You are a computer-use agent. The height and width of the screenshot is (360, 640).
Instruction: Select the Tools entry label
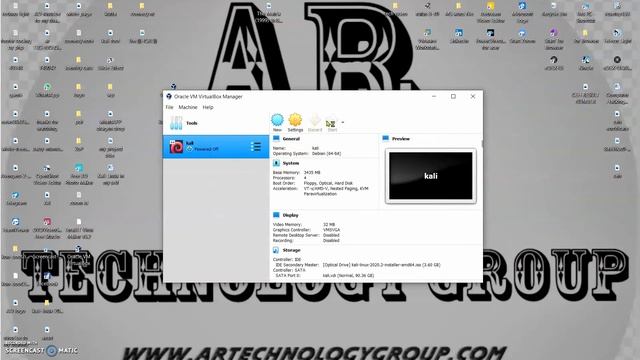click(x=191, y=123)
